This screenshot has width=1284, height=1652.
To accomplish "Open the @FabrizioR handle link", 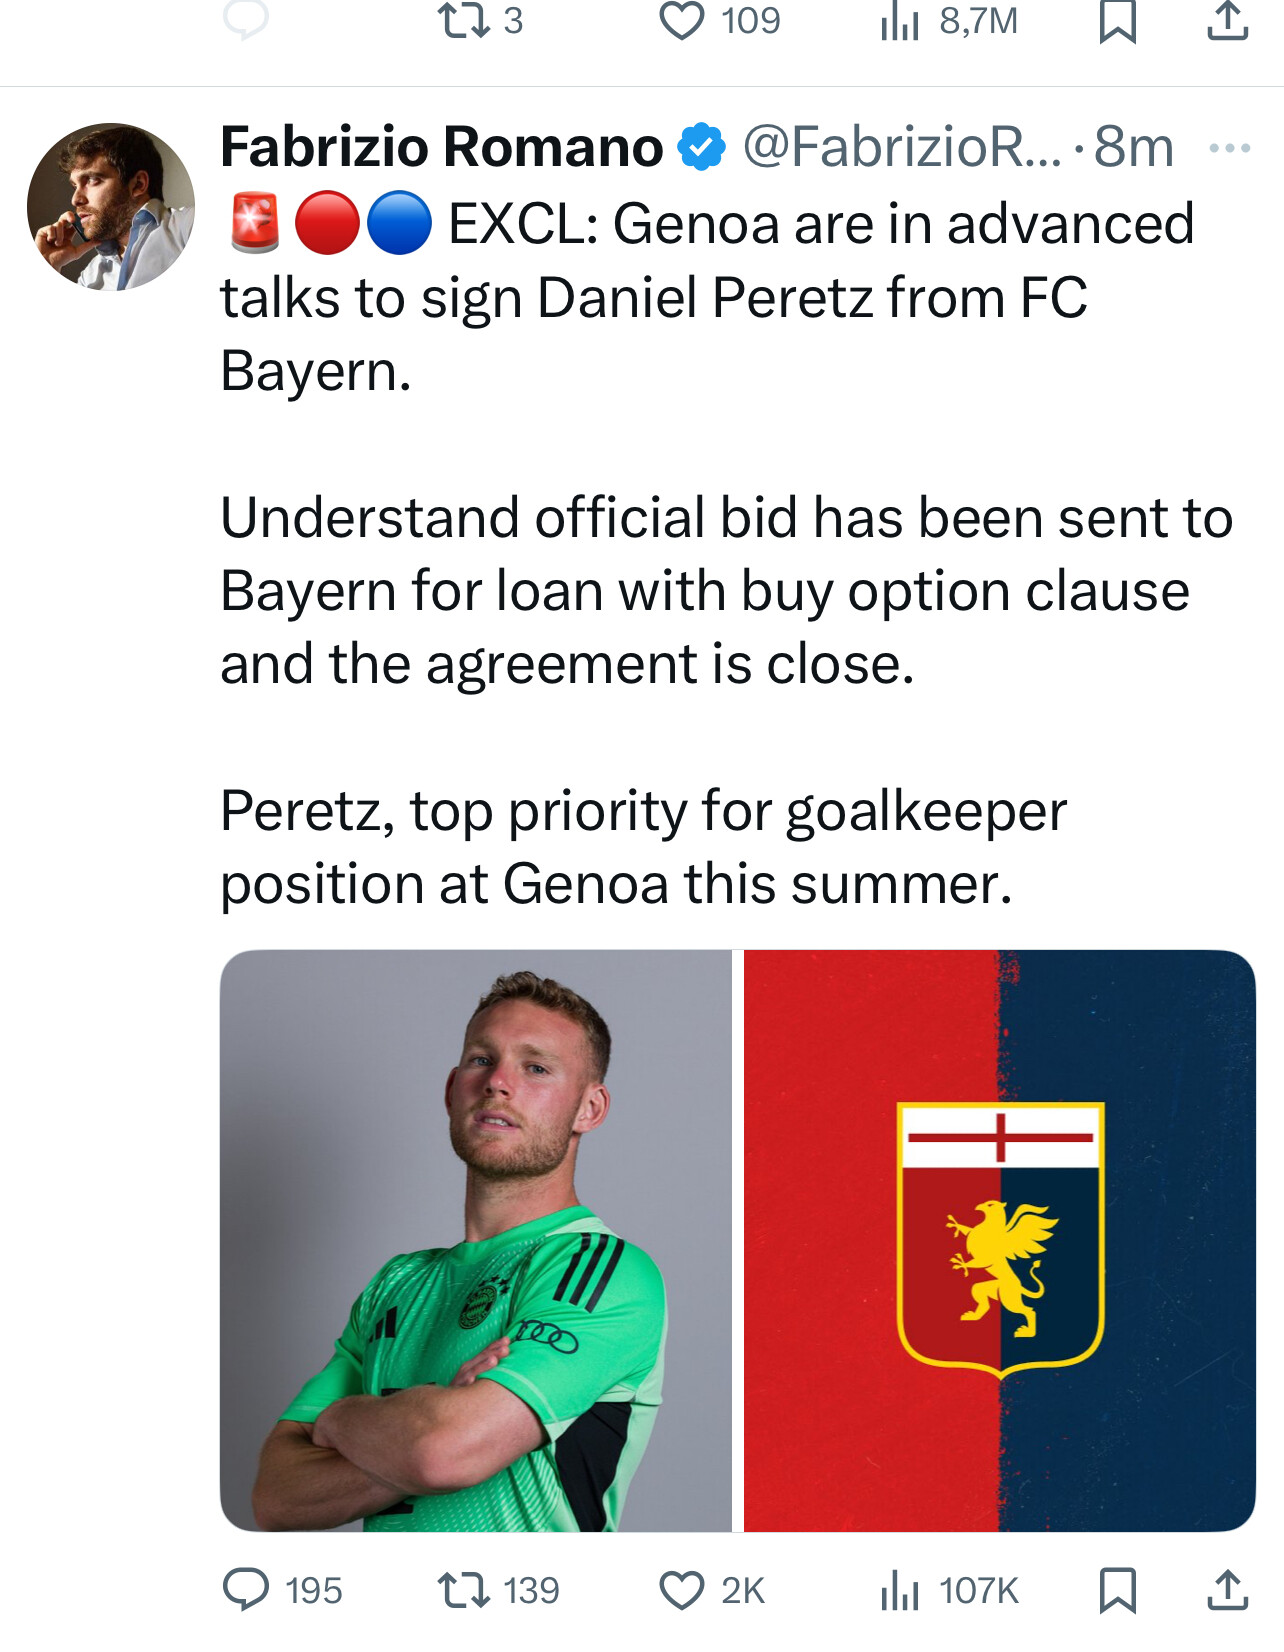I will [x=900, y=148].
